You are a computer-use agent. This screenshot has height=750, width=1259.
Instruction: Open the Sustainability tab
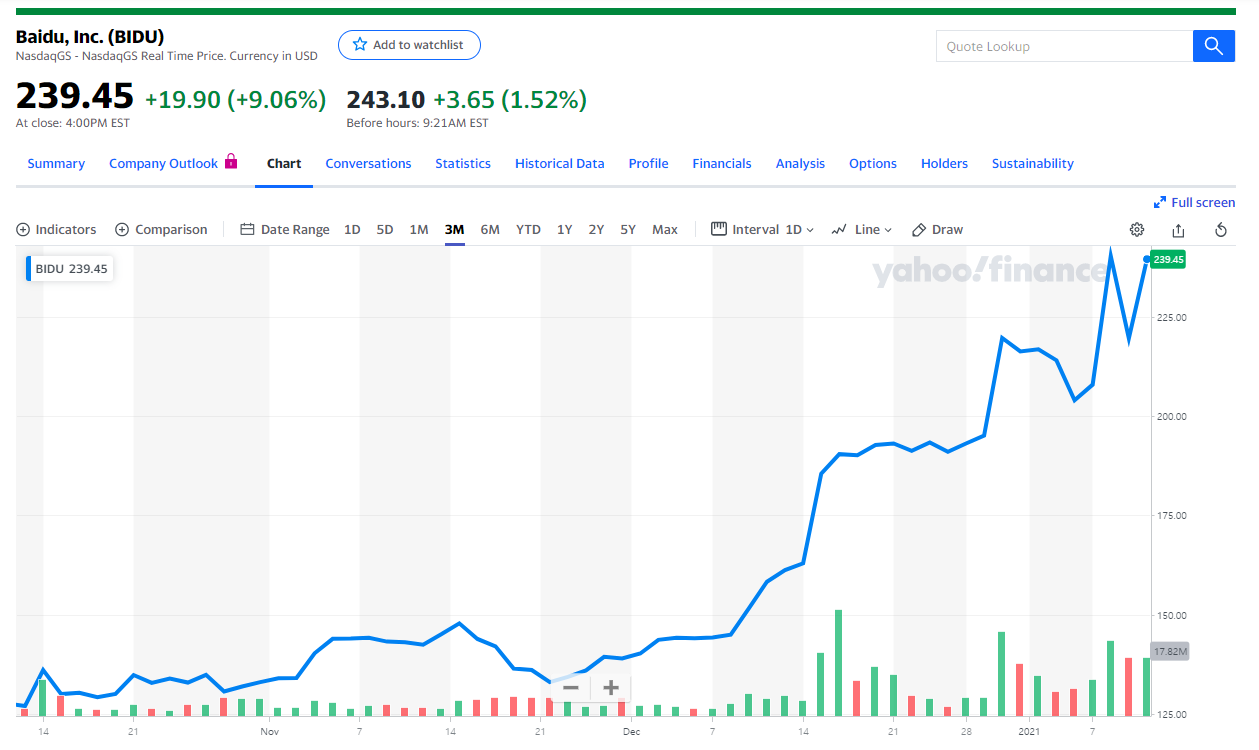[x=1033, y=164]
